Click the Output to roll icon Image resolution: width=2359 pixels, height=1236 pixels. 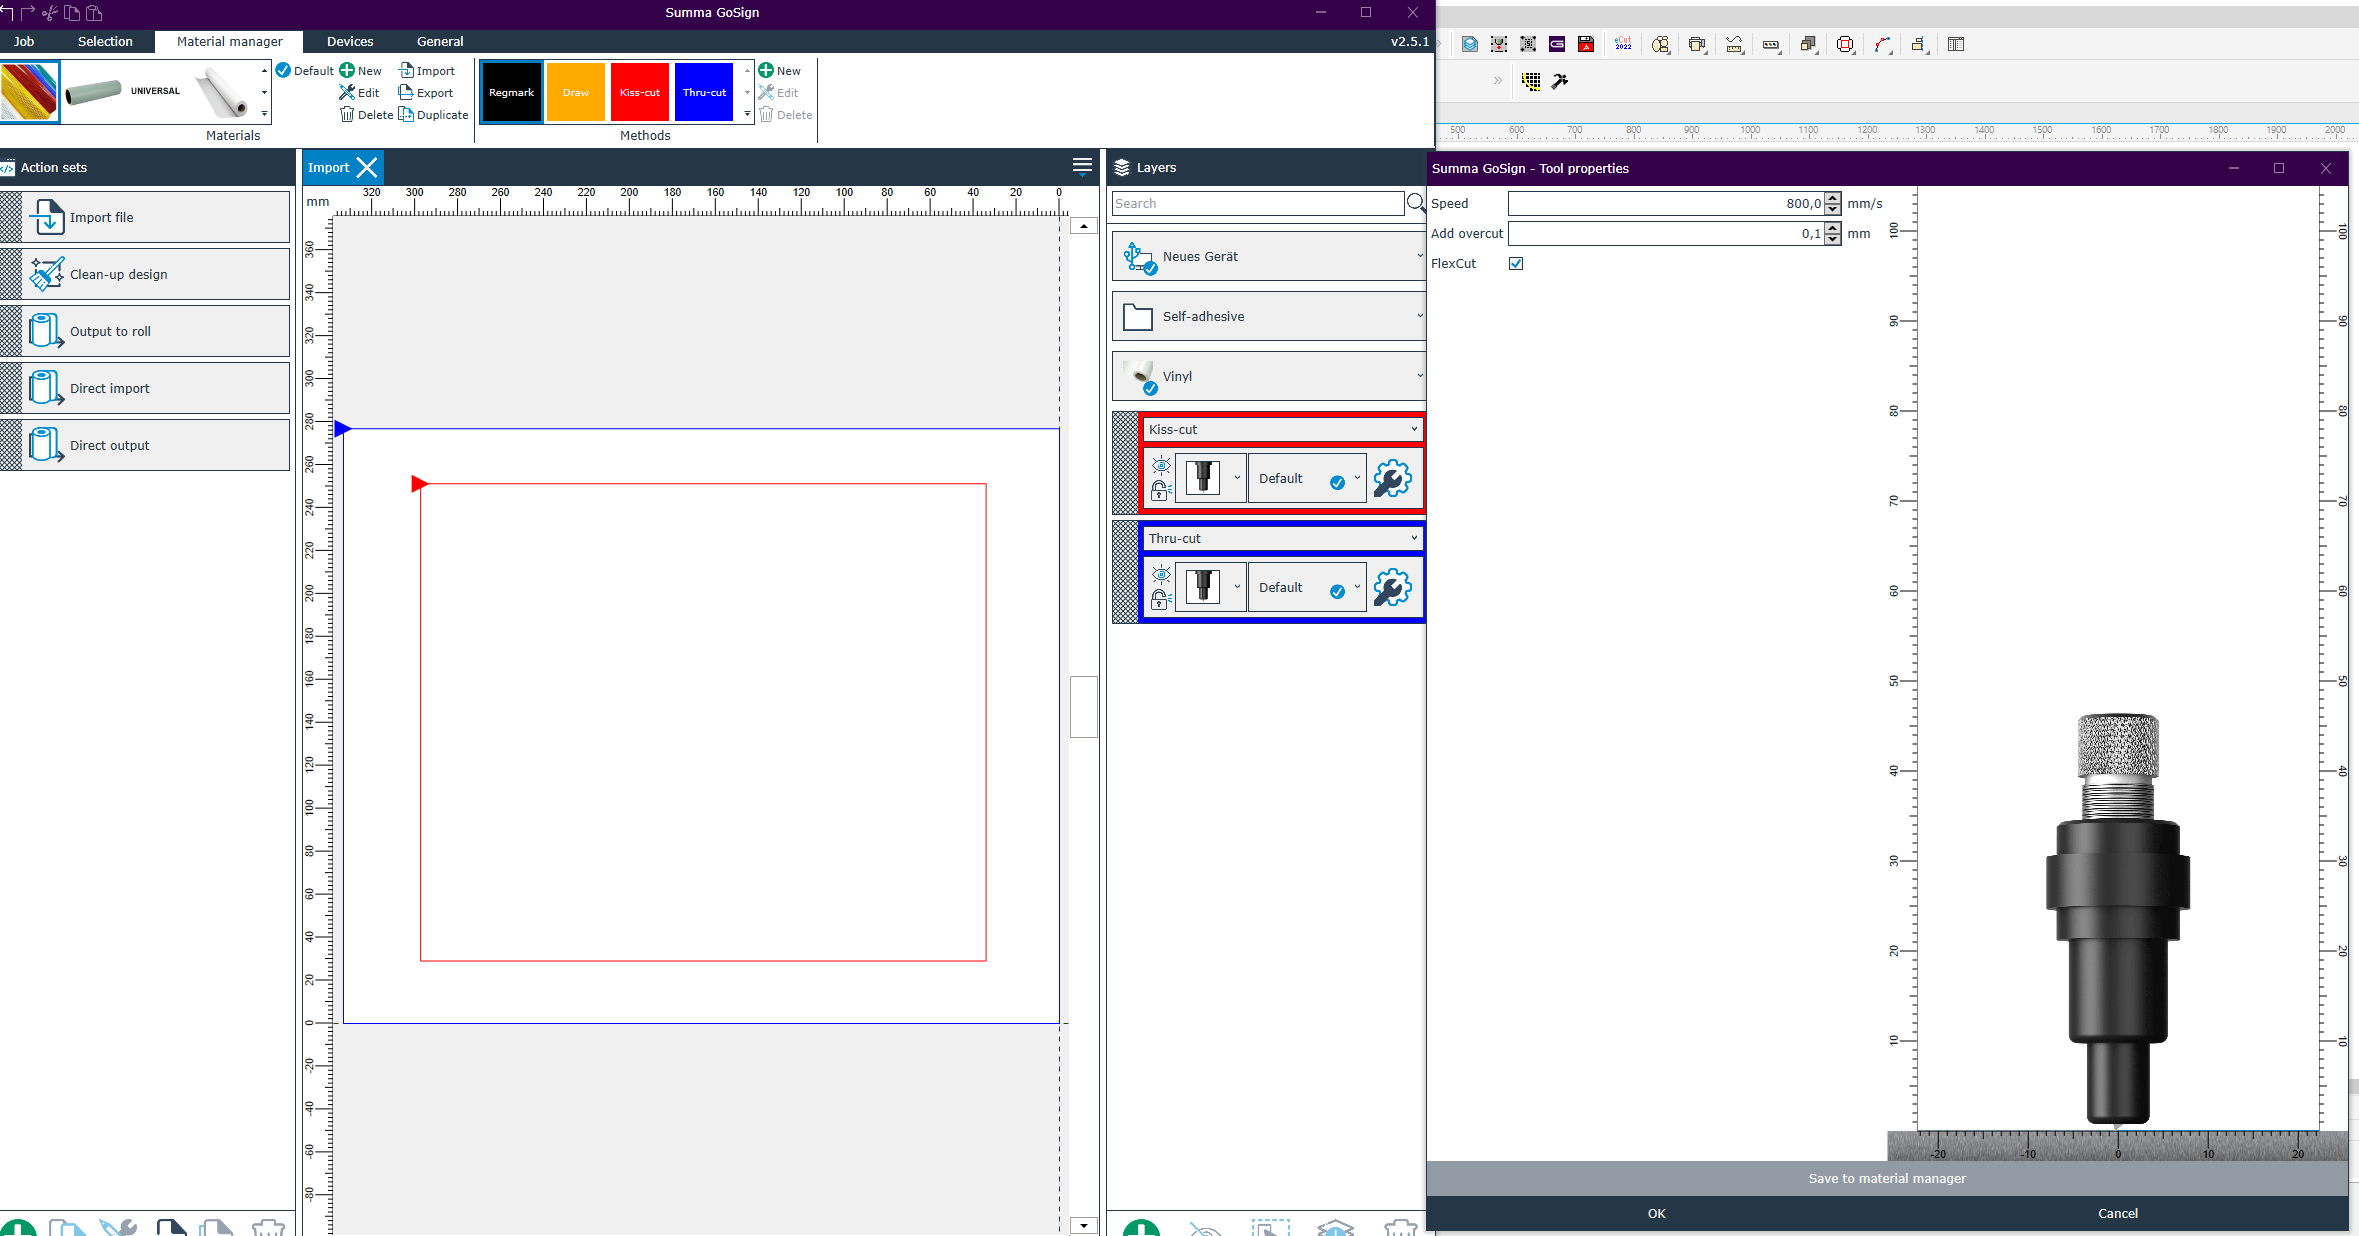point(46,331)
